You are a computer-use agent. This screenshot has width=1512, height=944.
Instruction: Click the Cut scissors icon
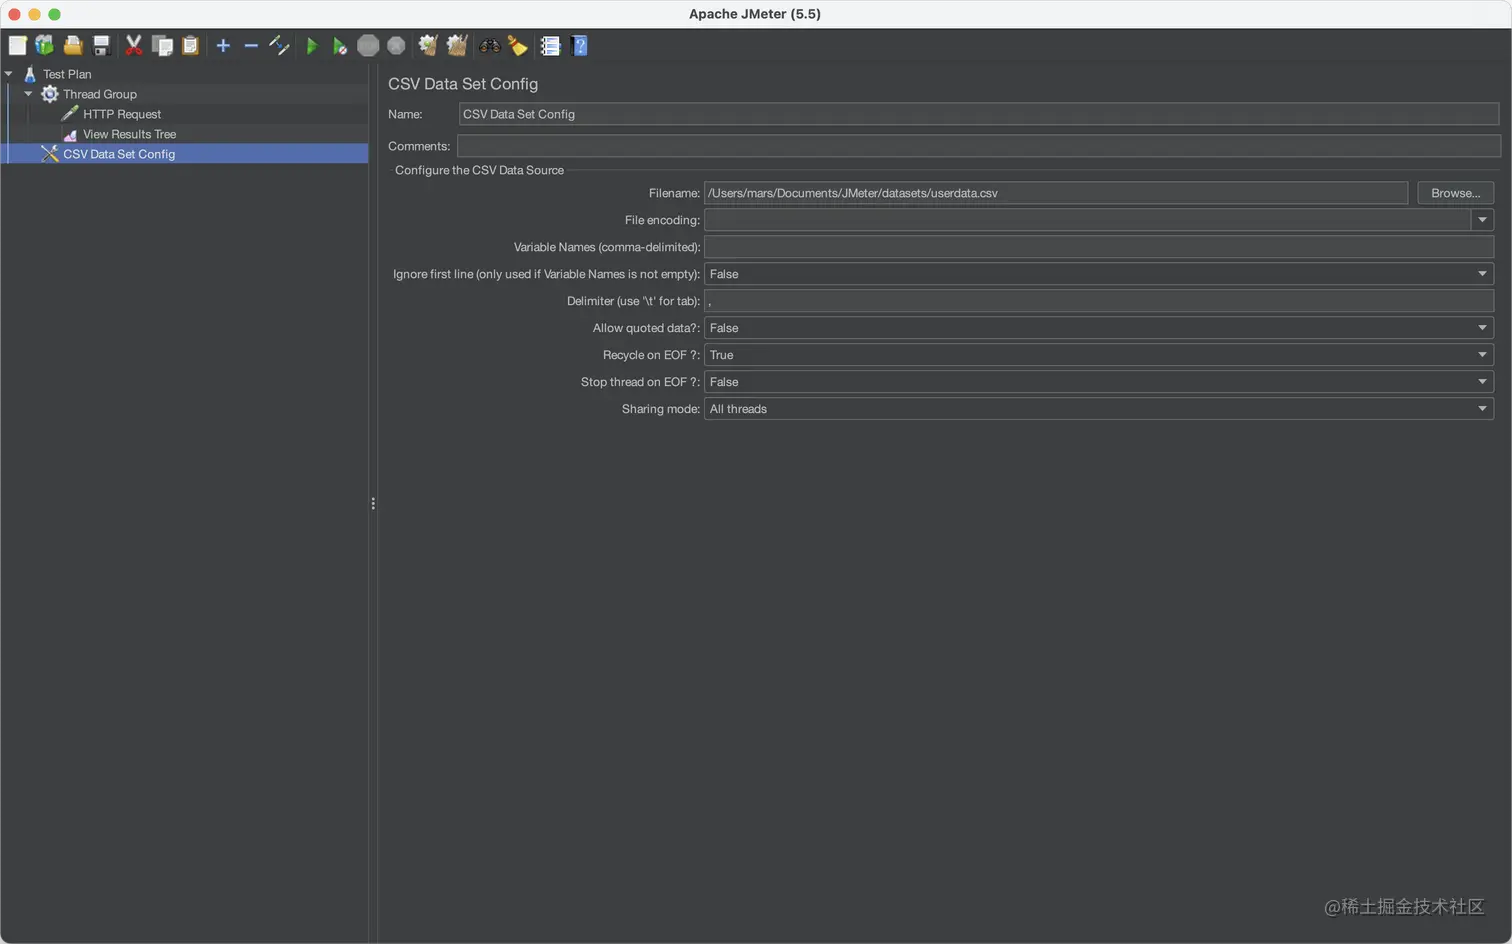(x=134, y=45)
